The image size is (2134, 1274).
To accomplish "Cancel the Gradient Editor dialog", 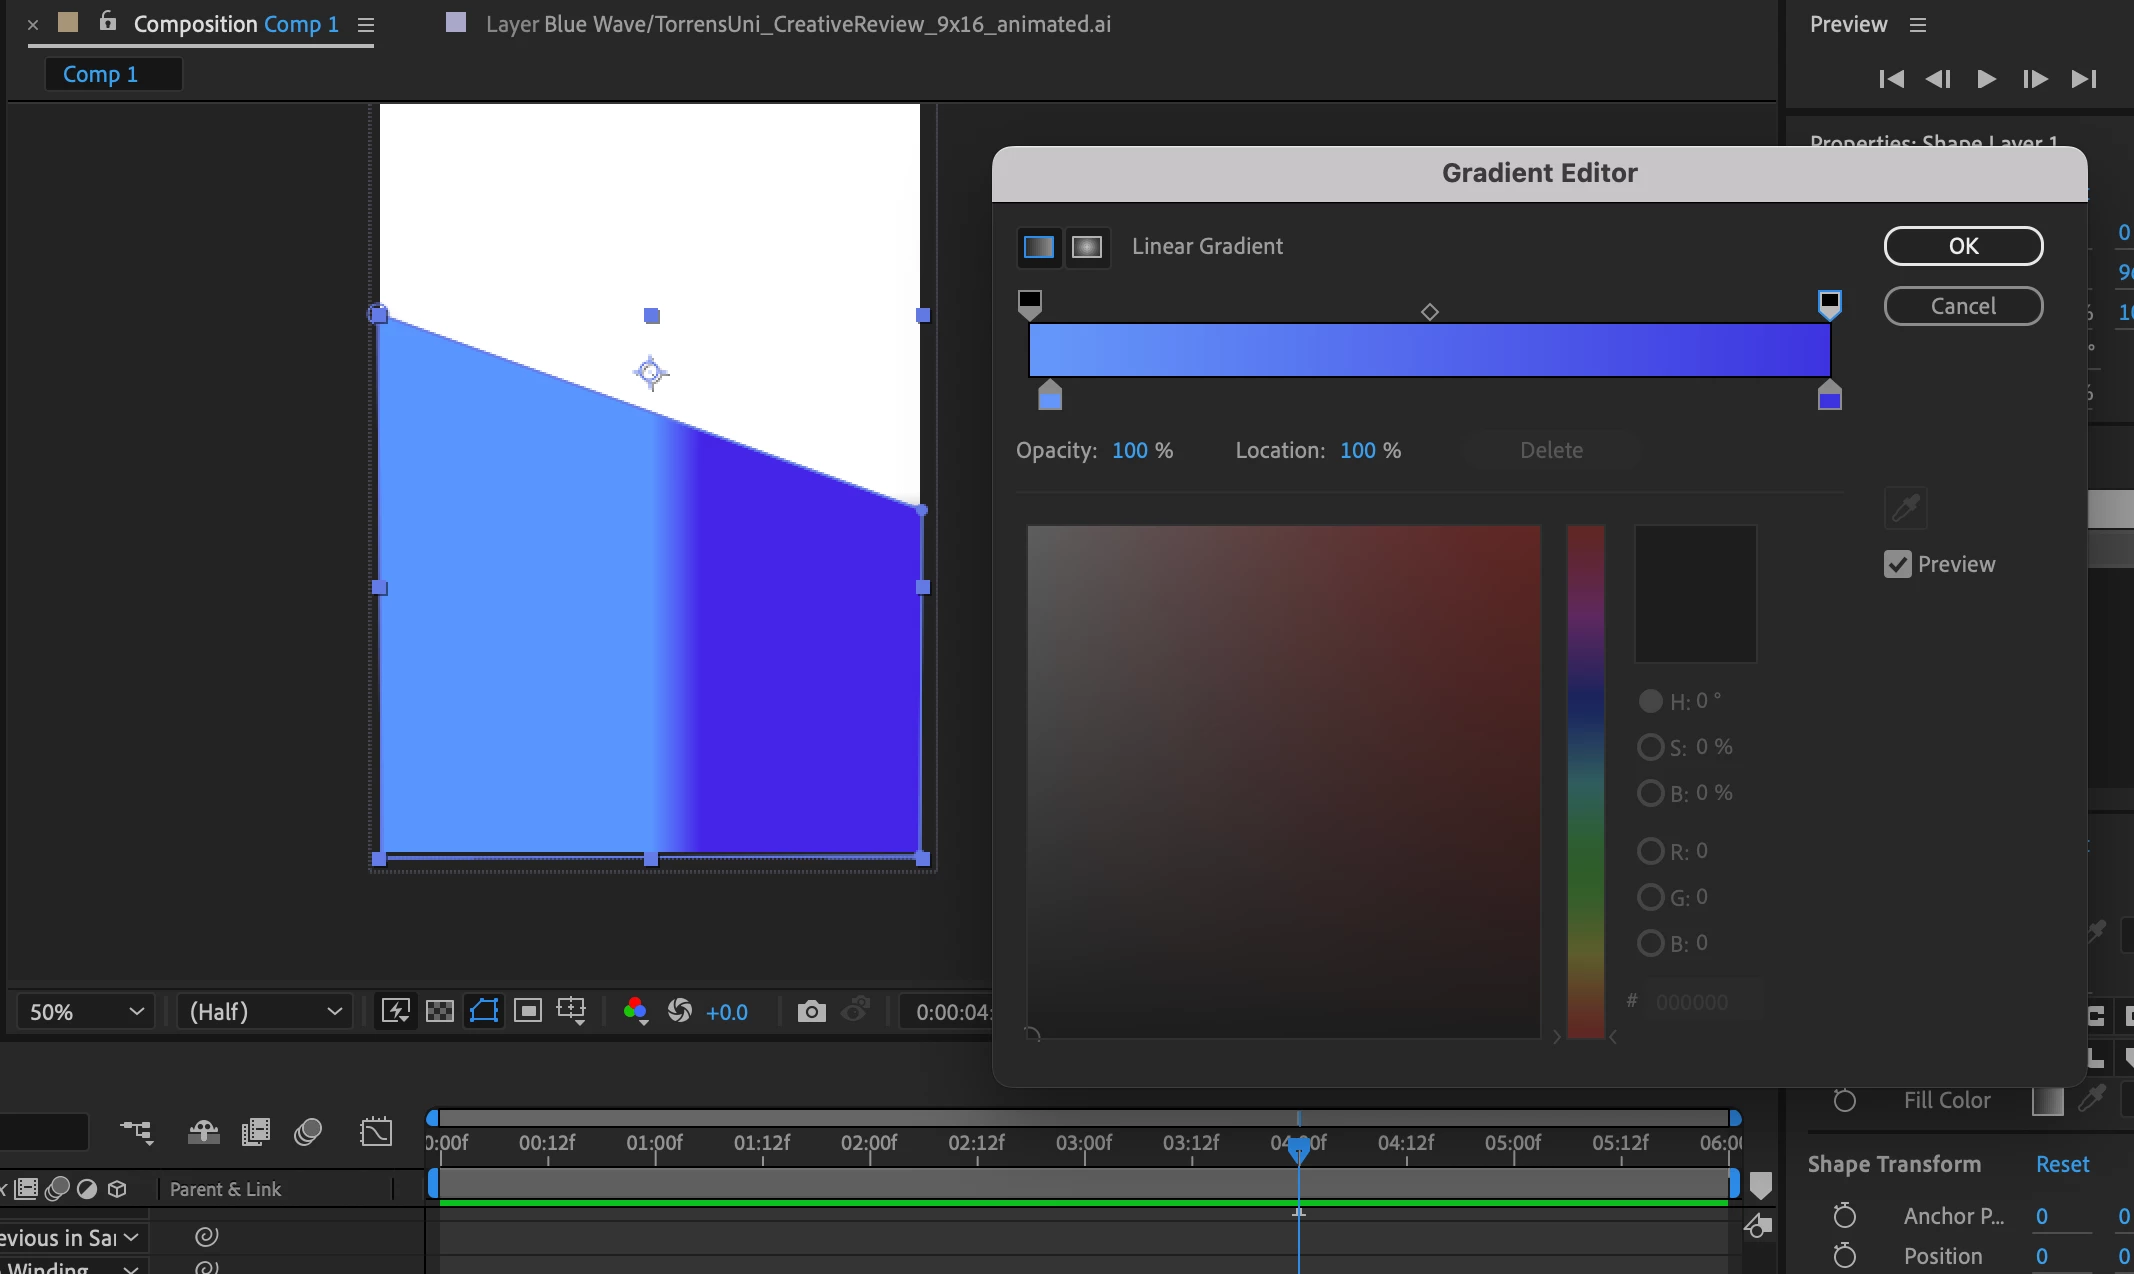I will [x=1962, y=306].
